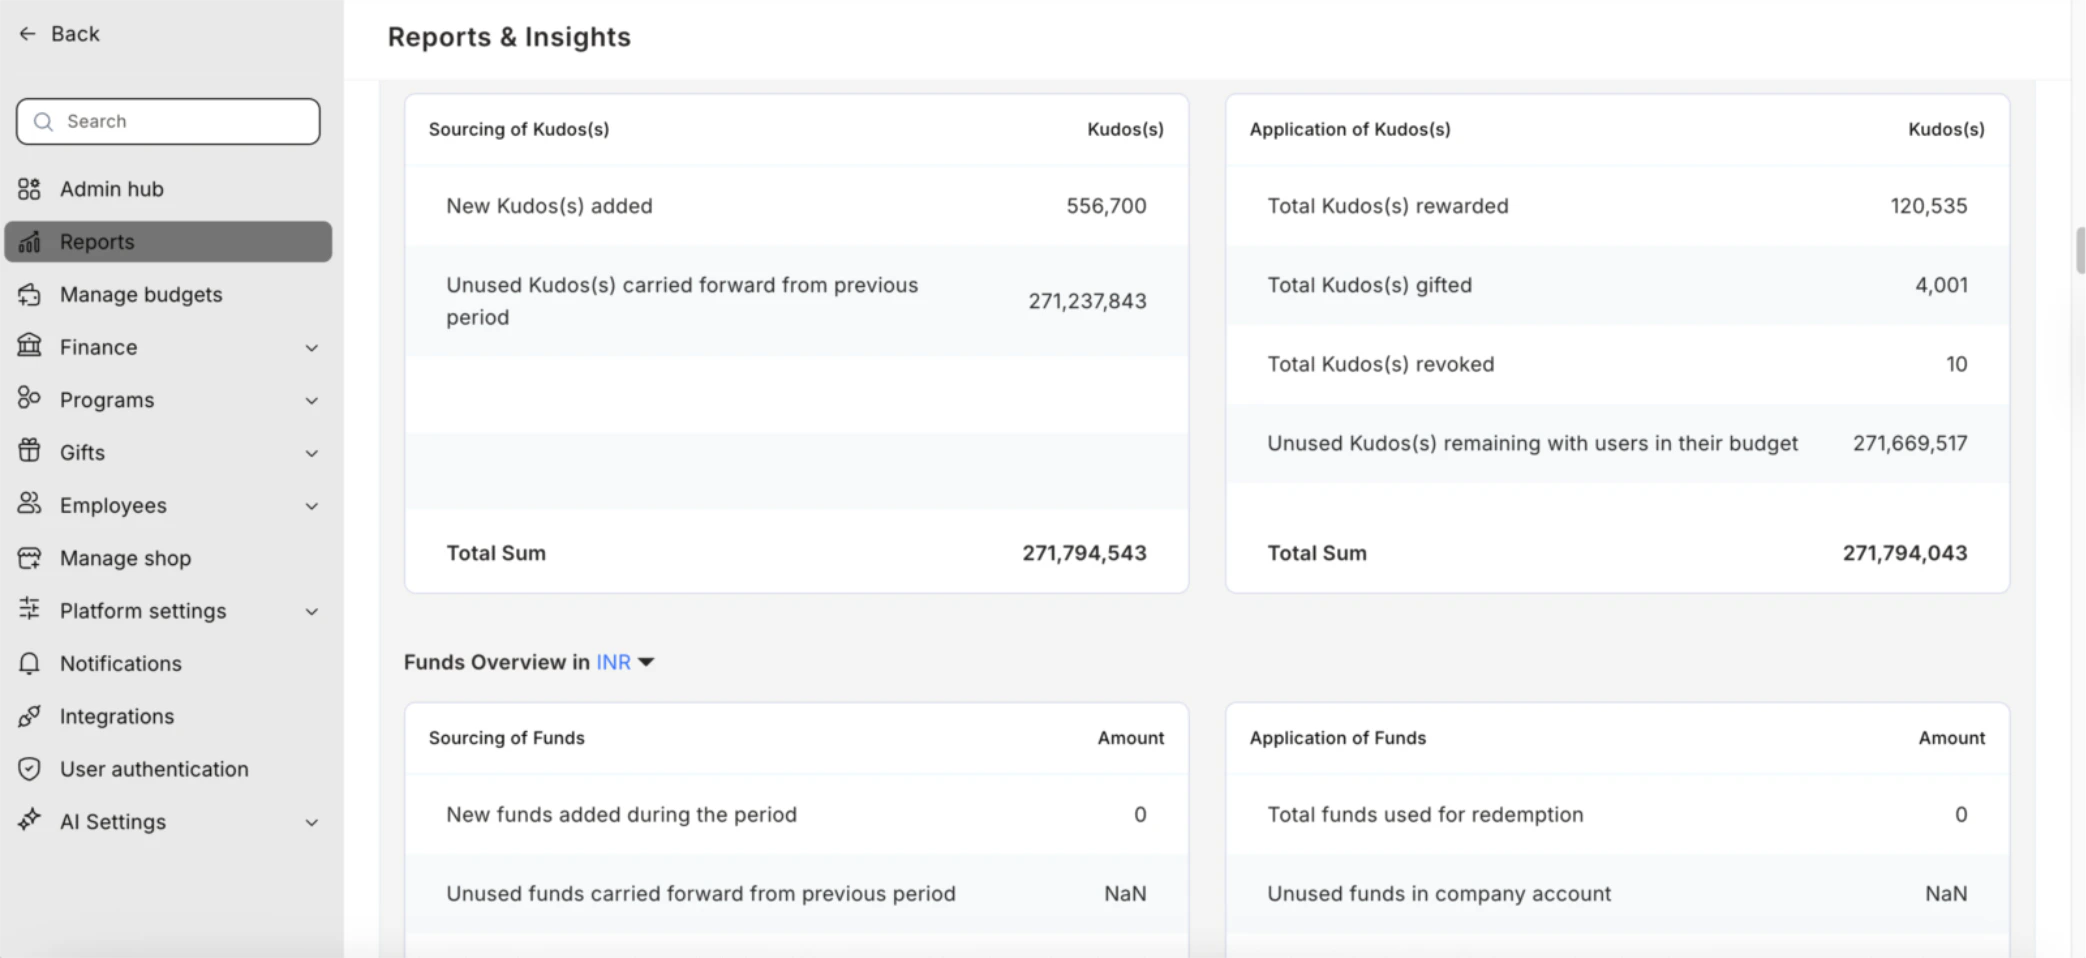Click Application of Funds header
The height and width of the screenshot is (958, 2086).
point(1338,738)
